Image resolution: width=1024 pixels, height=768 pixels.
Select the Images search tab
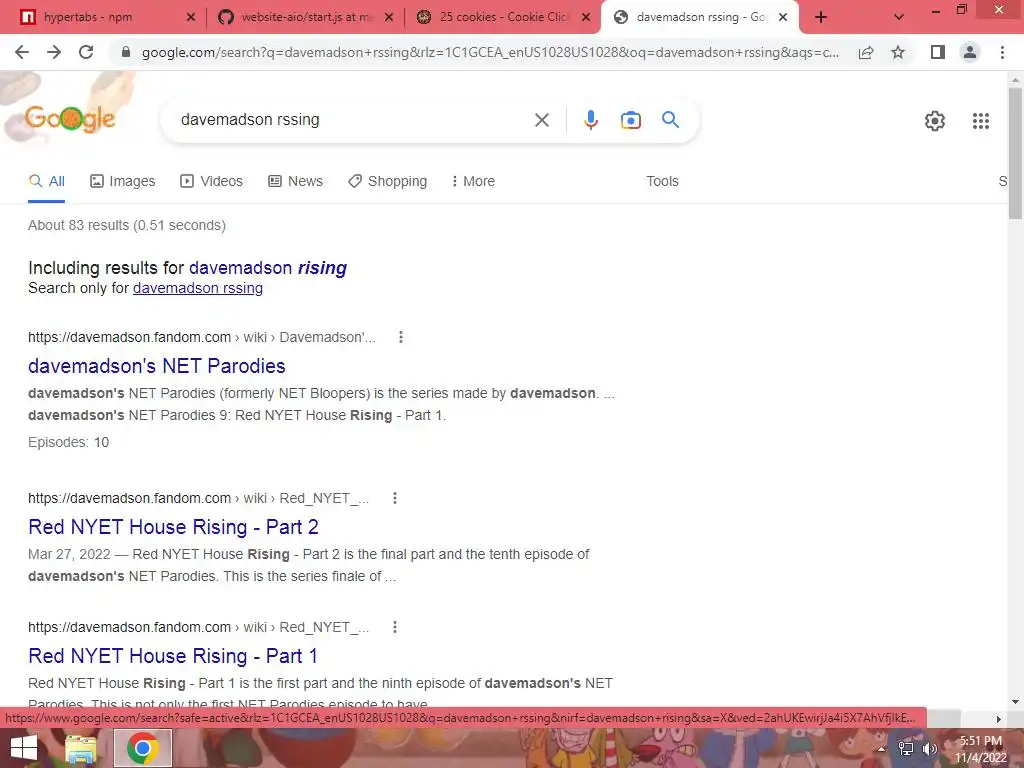123,181
